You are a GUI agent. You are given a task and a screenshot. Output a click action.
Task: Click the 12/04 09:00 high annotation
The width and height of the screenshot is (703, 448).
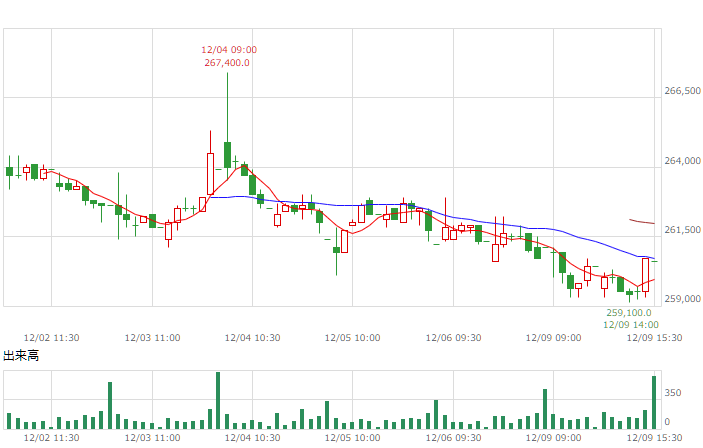[229, 50]
